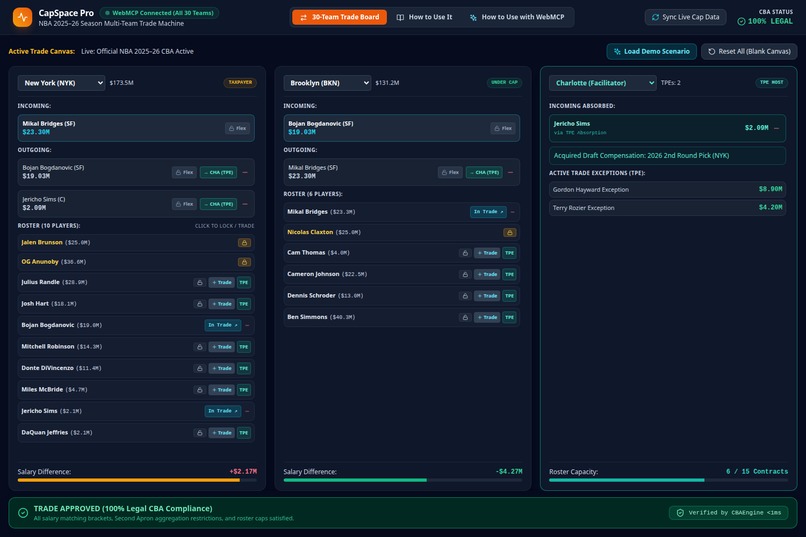The height and width of the screenshot is (537, 806).
Task: Toggle lock on Donte DiVincenzo
Action: (x=200, y=368)
